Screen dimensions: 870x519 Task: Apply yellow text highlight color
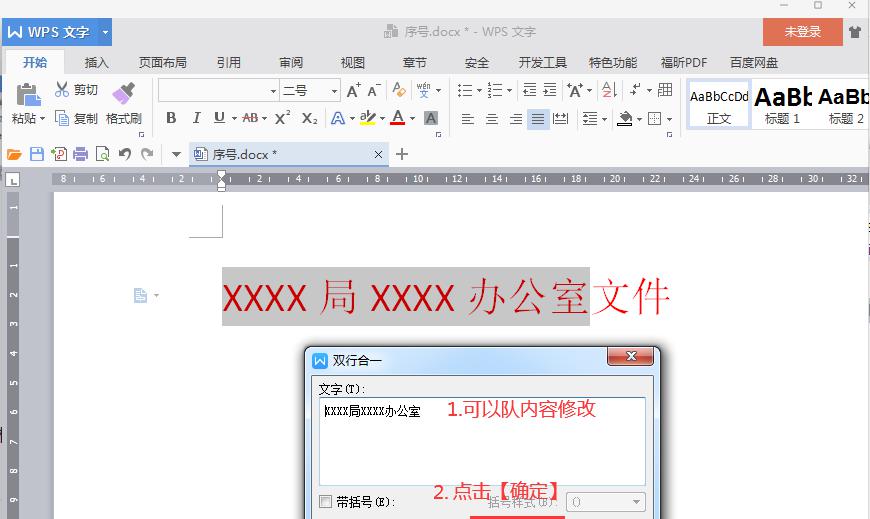coord(367,118)
